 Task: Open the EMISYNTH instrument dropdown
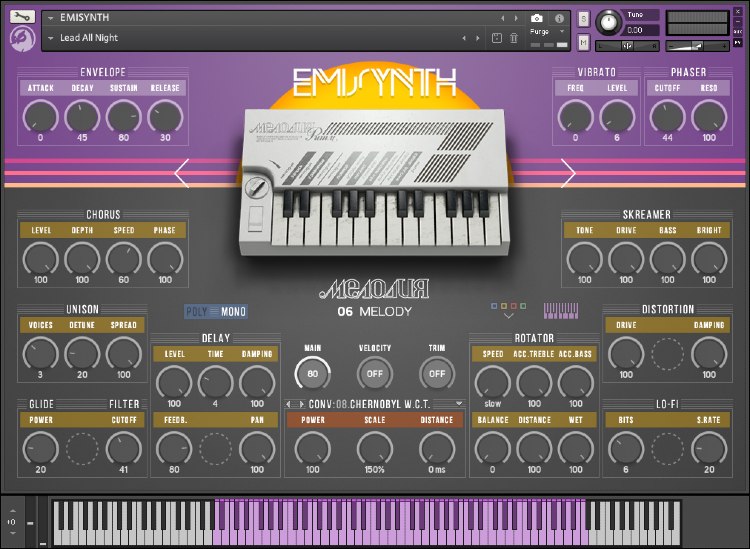50,18
